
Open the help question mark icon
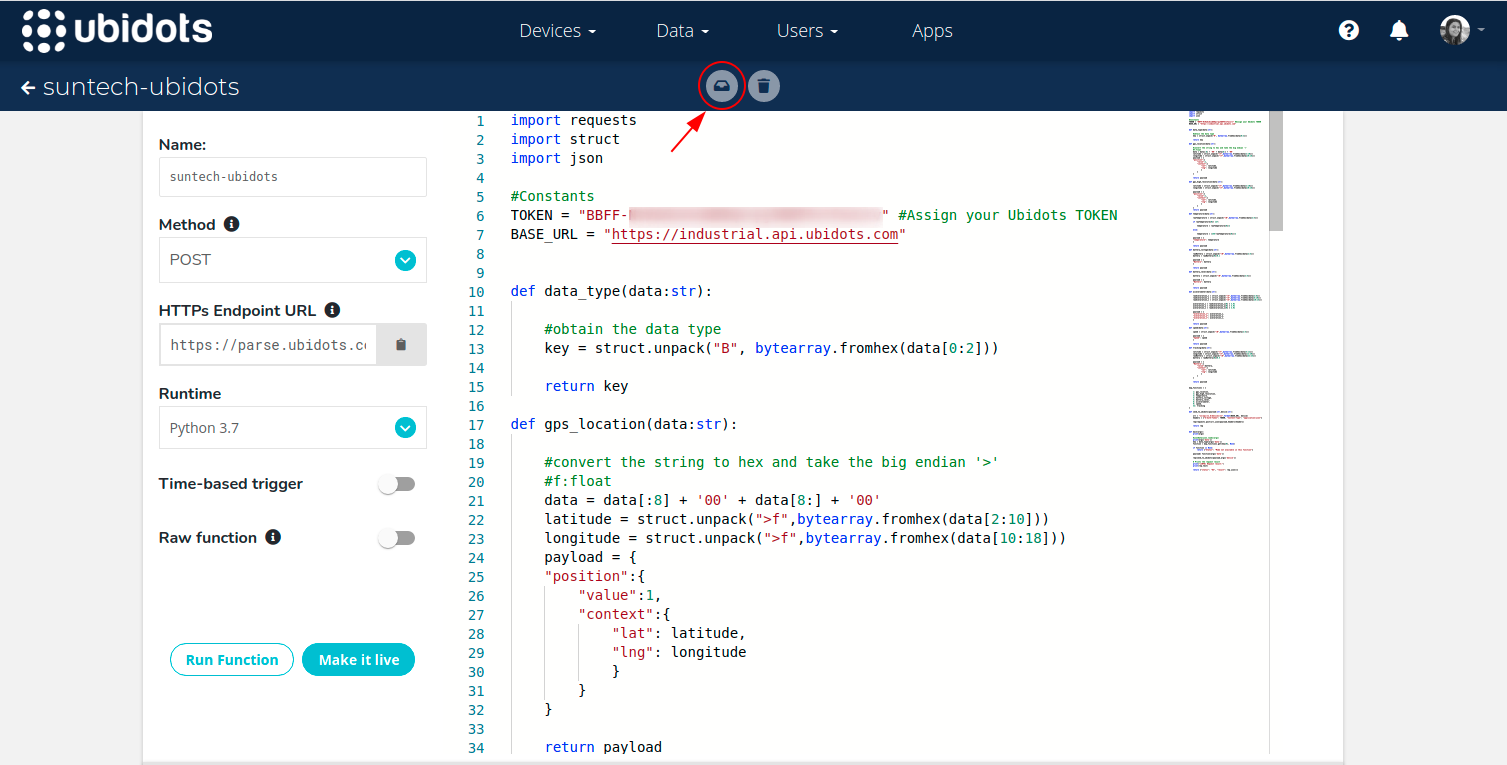(x=1348, y=30)
